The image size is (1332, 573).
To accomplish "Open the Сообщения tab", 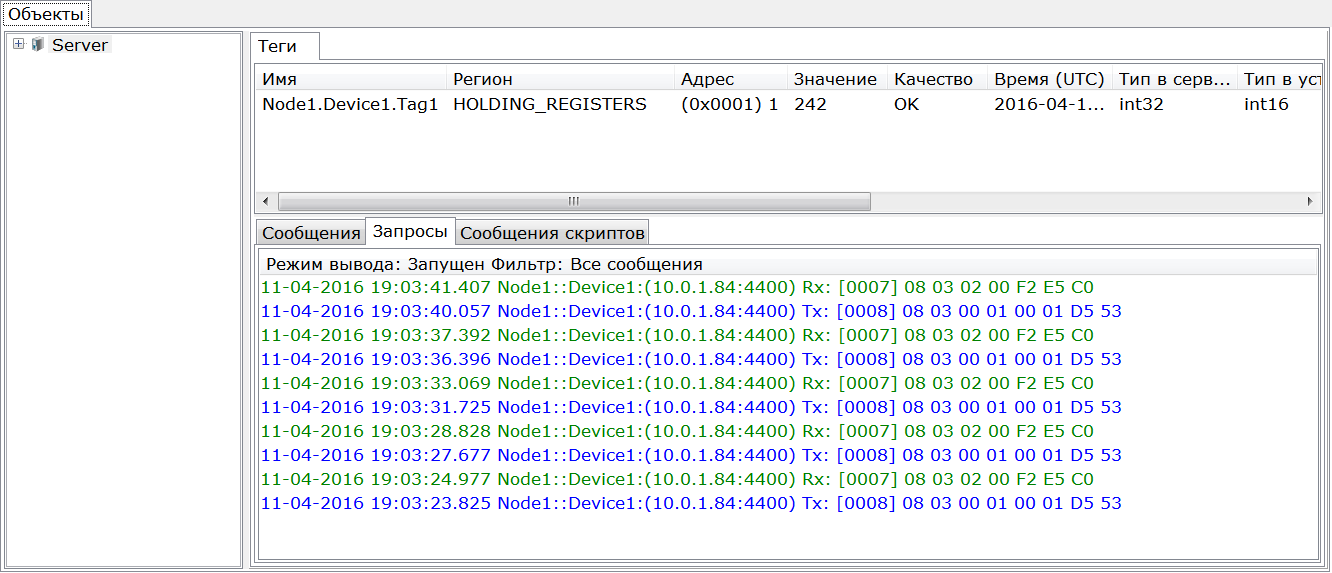I will [x=311, y=233].
